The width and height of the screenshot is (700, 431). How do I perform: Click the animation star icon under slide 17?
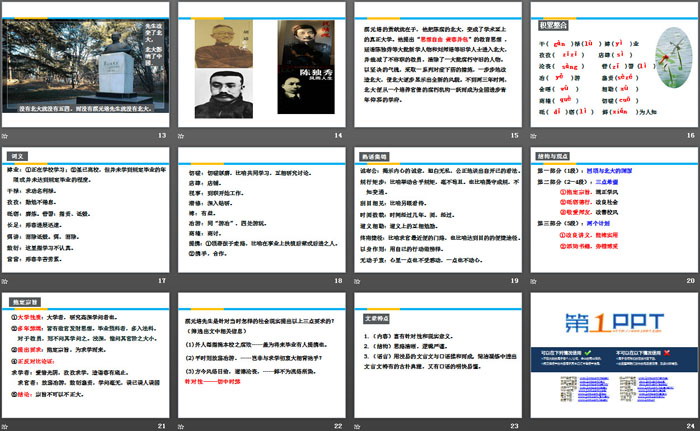pyautogui.click(x=7, y=279)
